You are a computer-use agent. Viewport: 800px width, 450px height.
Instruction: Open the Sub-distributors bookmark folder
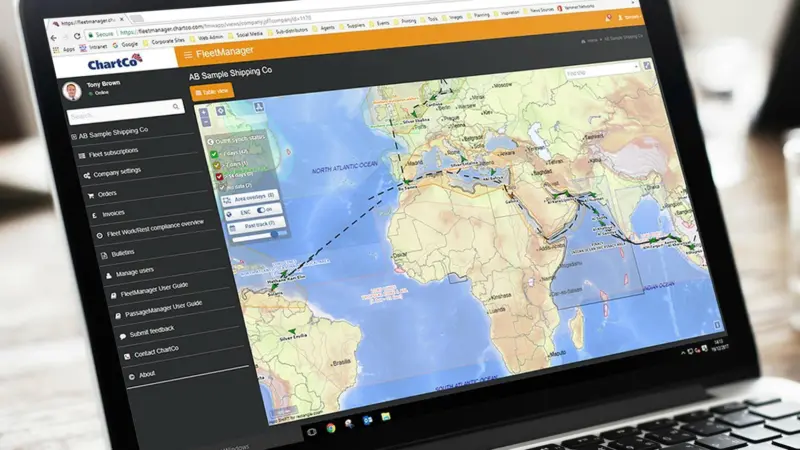coord(287,32)
